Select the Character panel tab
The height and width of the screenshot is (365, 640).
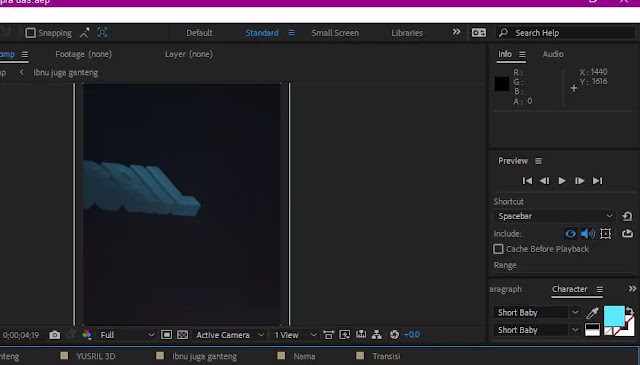570,289
